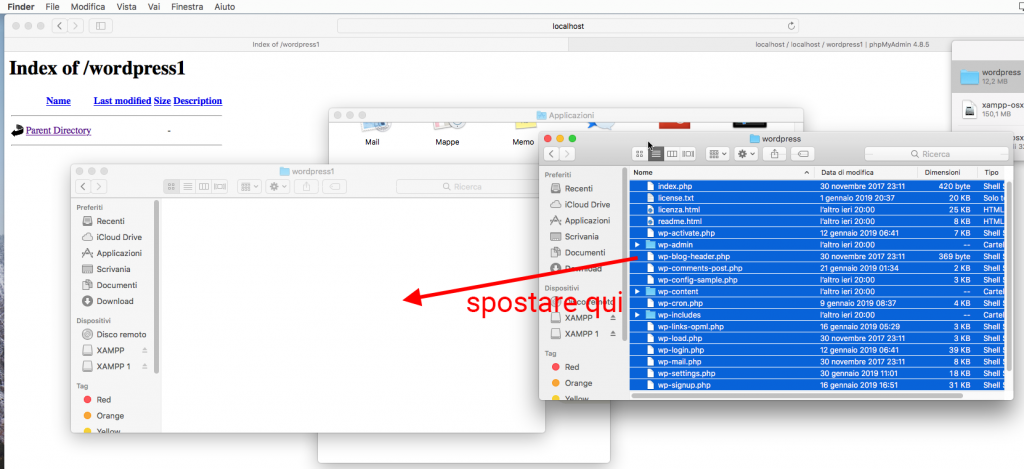Switch wordpress1 window to list view
Viewport: 1024px width, 469px height.
(187, 186)
